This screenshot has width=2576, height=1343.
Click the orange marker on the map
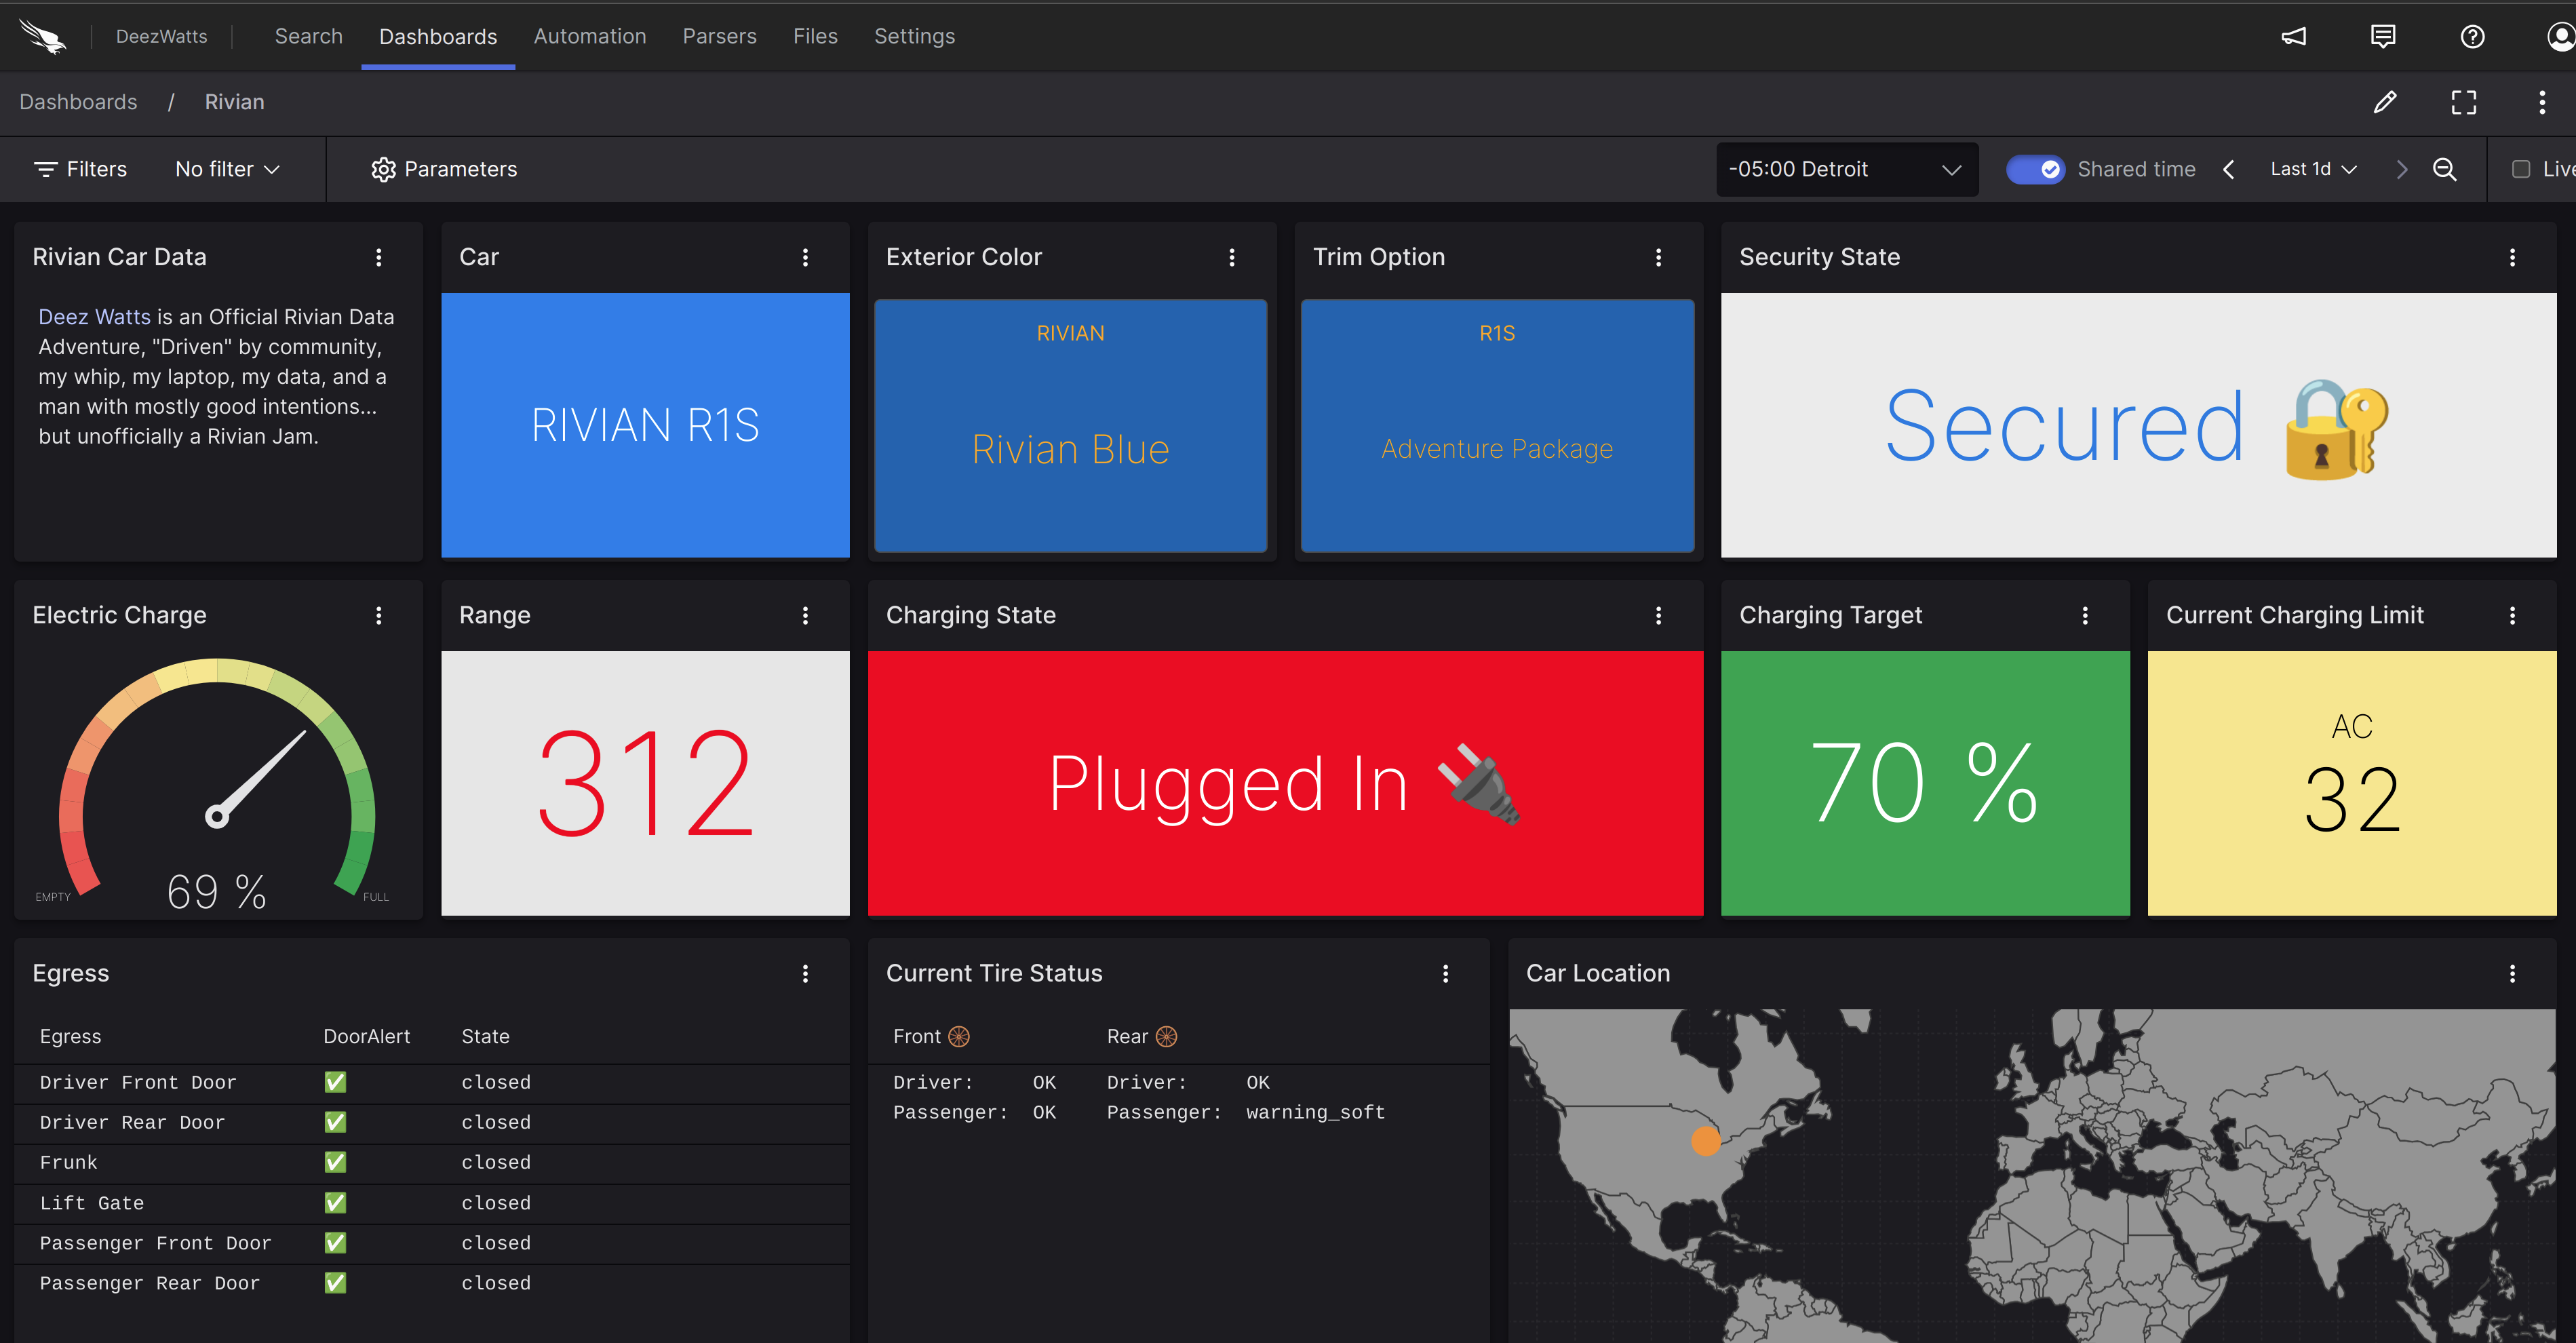(x=1705, y=1140)
